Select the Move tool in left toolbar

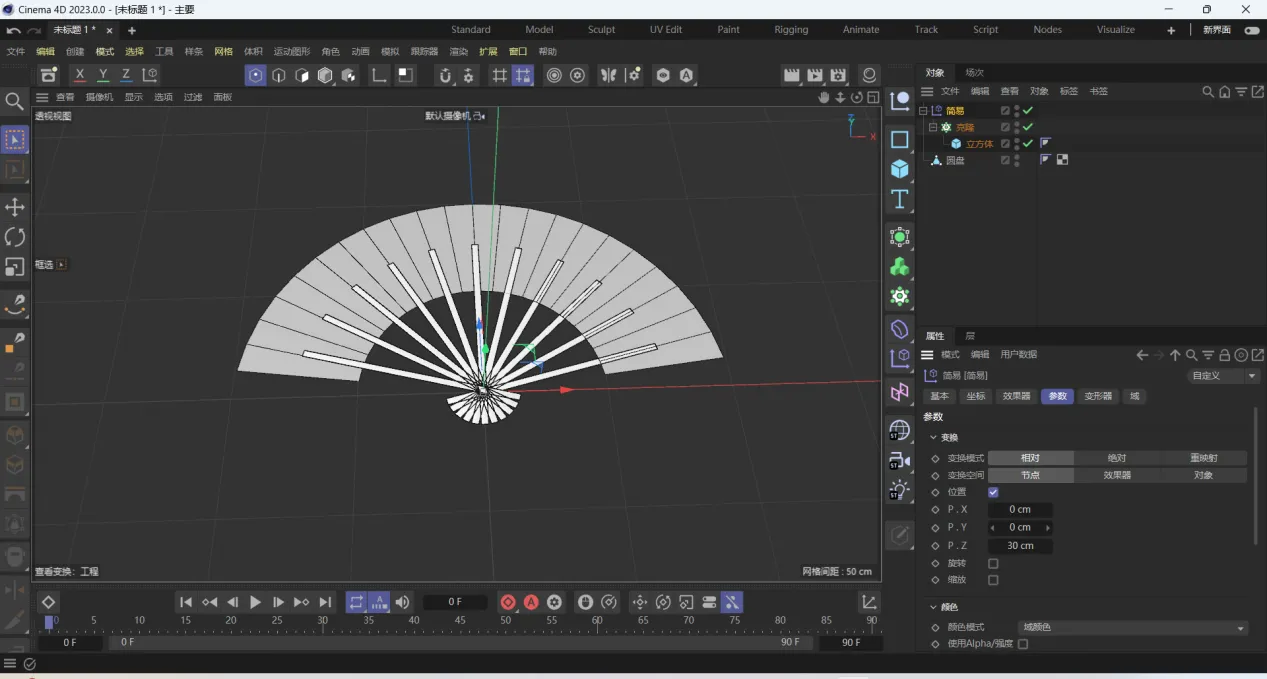click(15, 207)
